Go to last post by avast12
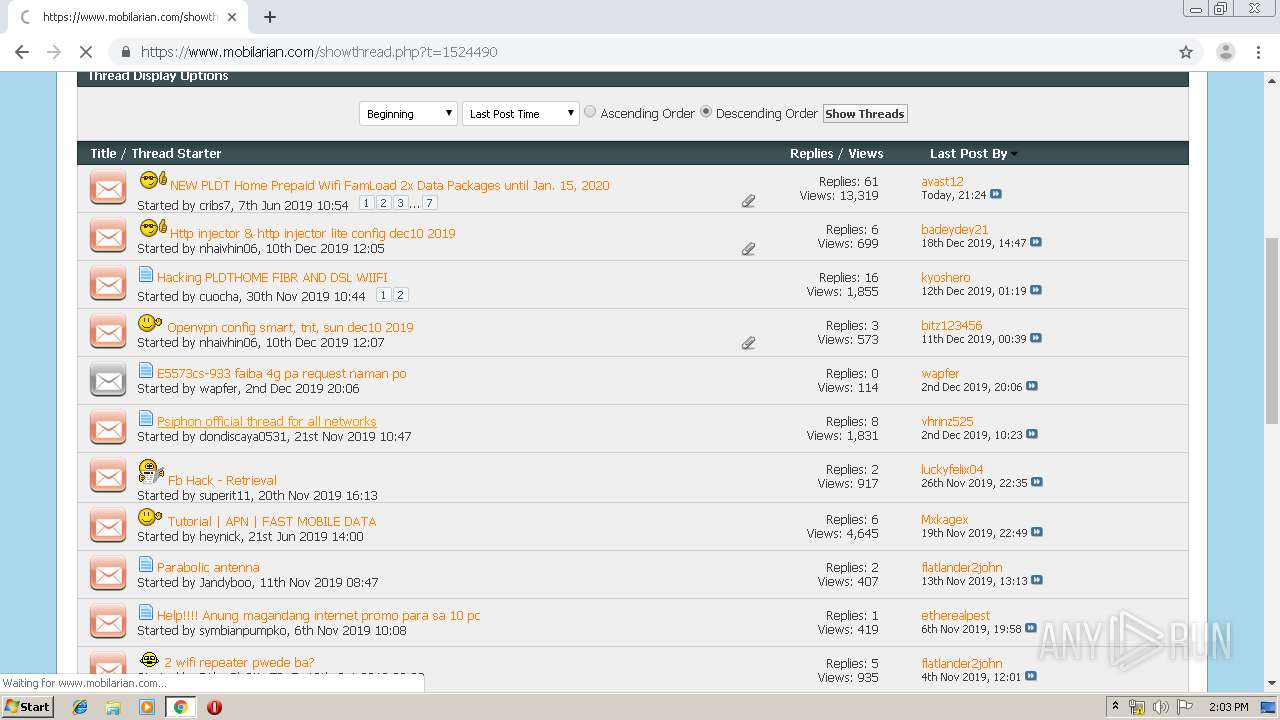 tap(996, 195)
